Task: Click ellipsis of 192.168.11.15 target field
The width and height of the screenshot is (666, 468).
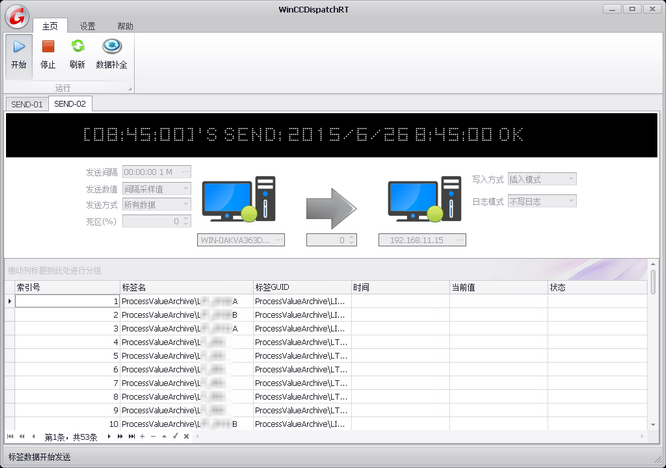Action: pyautogui.click(x=460, y=240)
